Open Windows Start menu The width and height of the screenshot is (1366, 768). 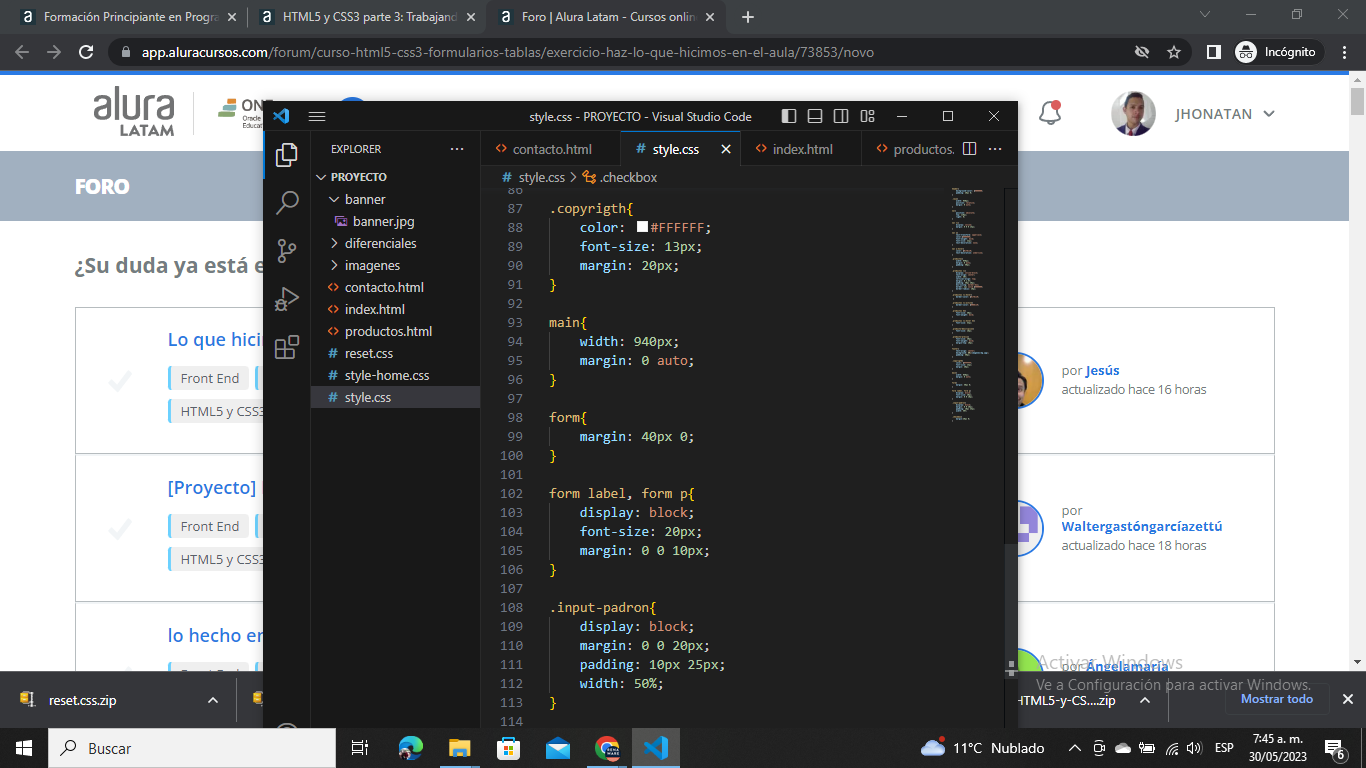tap(24, 748)
